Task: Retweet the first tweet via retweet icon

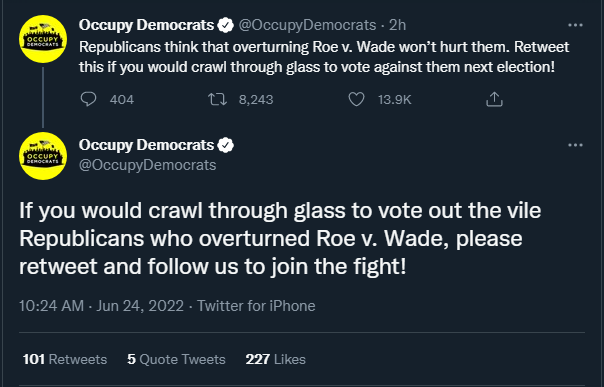Action: pyautogui.click(x=217, y=99)
